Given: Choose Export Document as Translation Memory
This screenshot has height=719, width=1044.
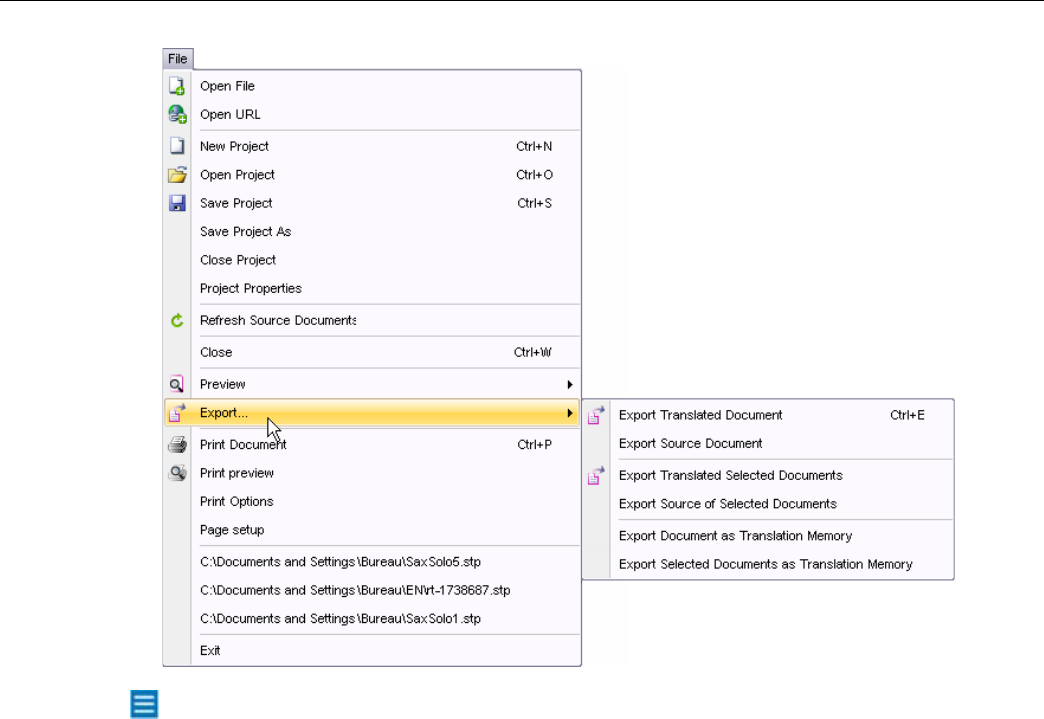Looking at the screenshot, I should [735, 536].
